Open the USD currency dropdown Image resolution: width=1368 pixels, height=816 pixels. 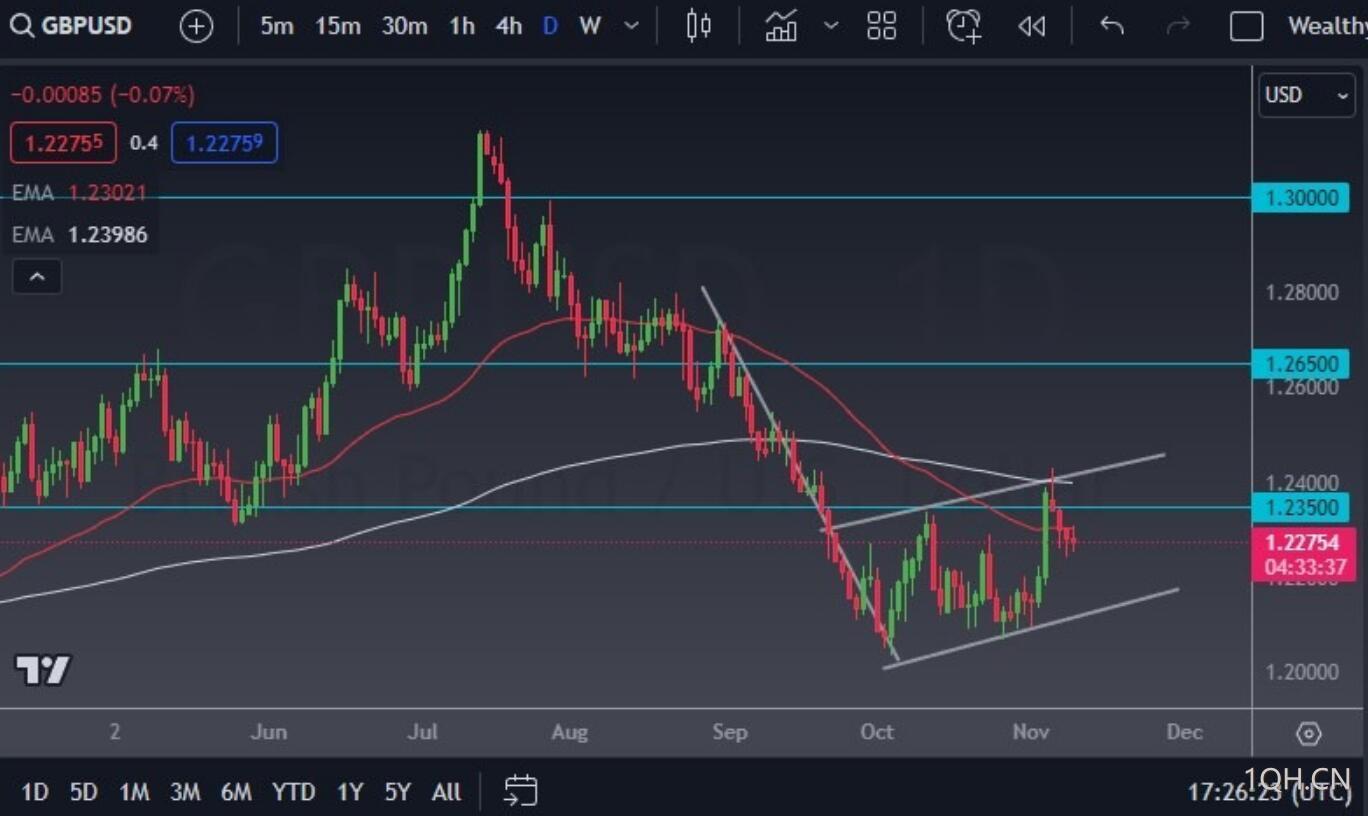(x=1306, y=96)
